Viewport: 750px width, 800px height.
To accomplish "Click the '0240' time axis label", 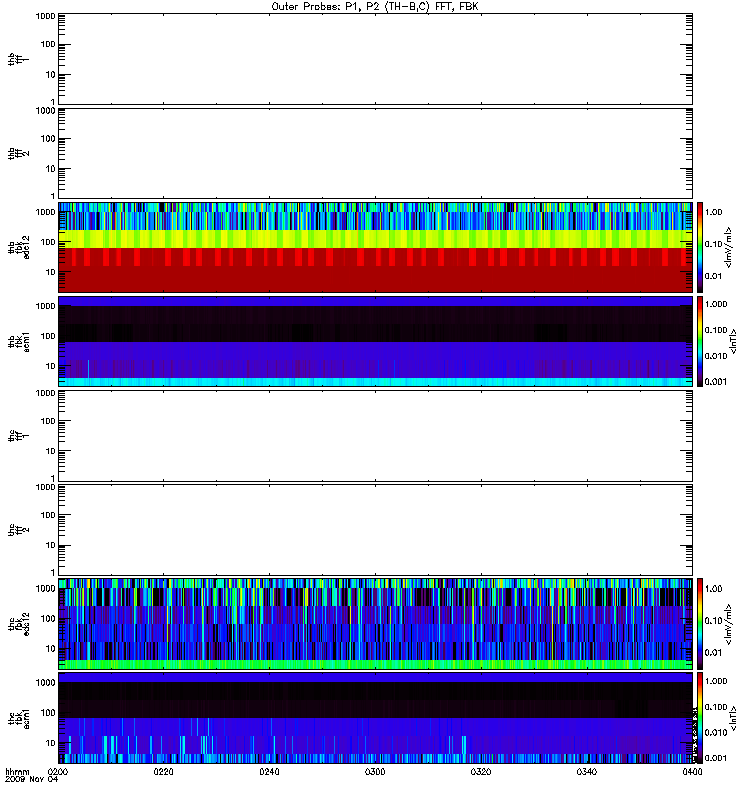I will pos(269,772).
